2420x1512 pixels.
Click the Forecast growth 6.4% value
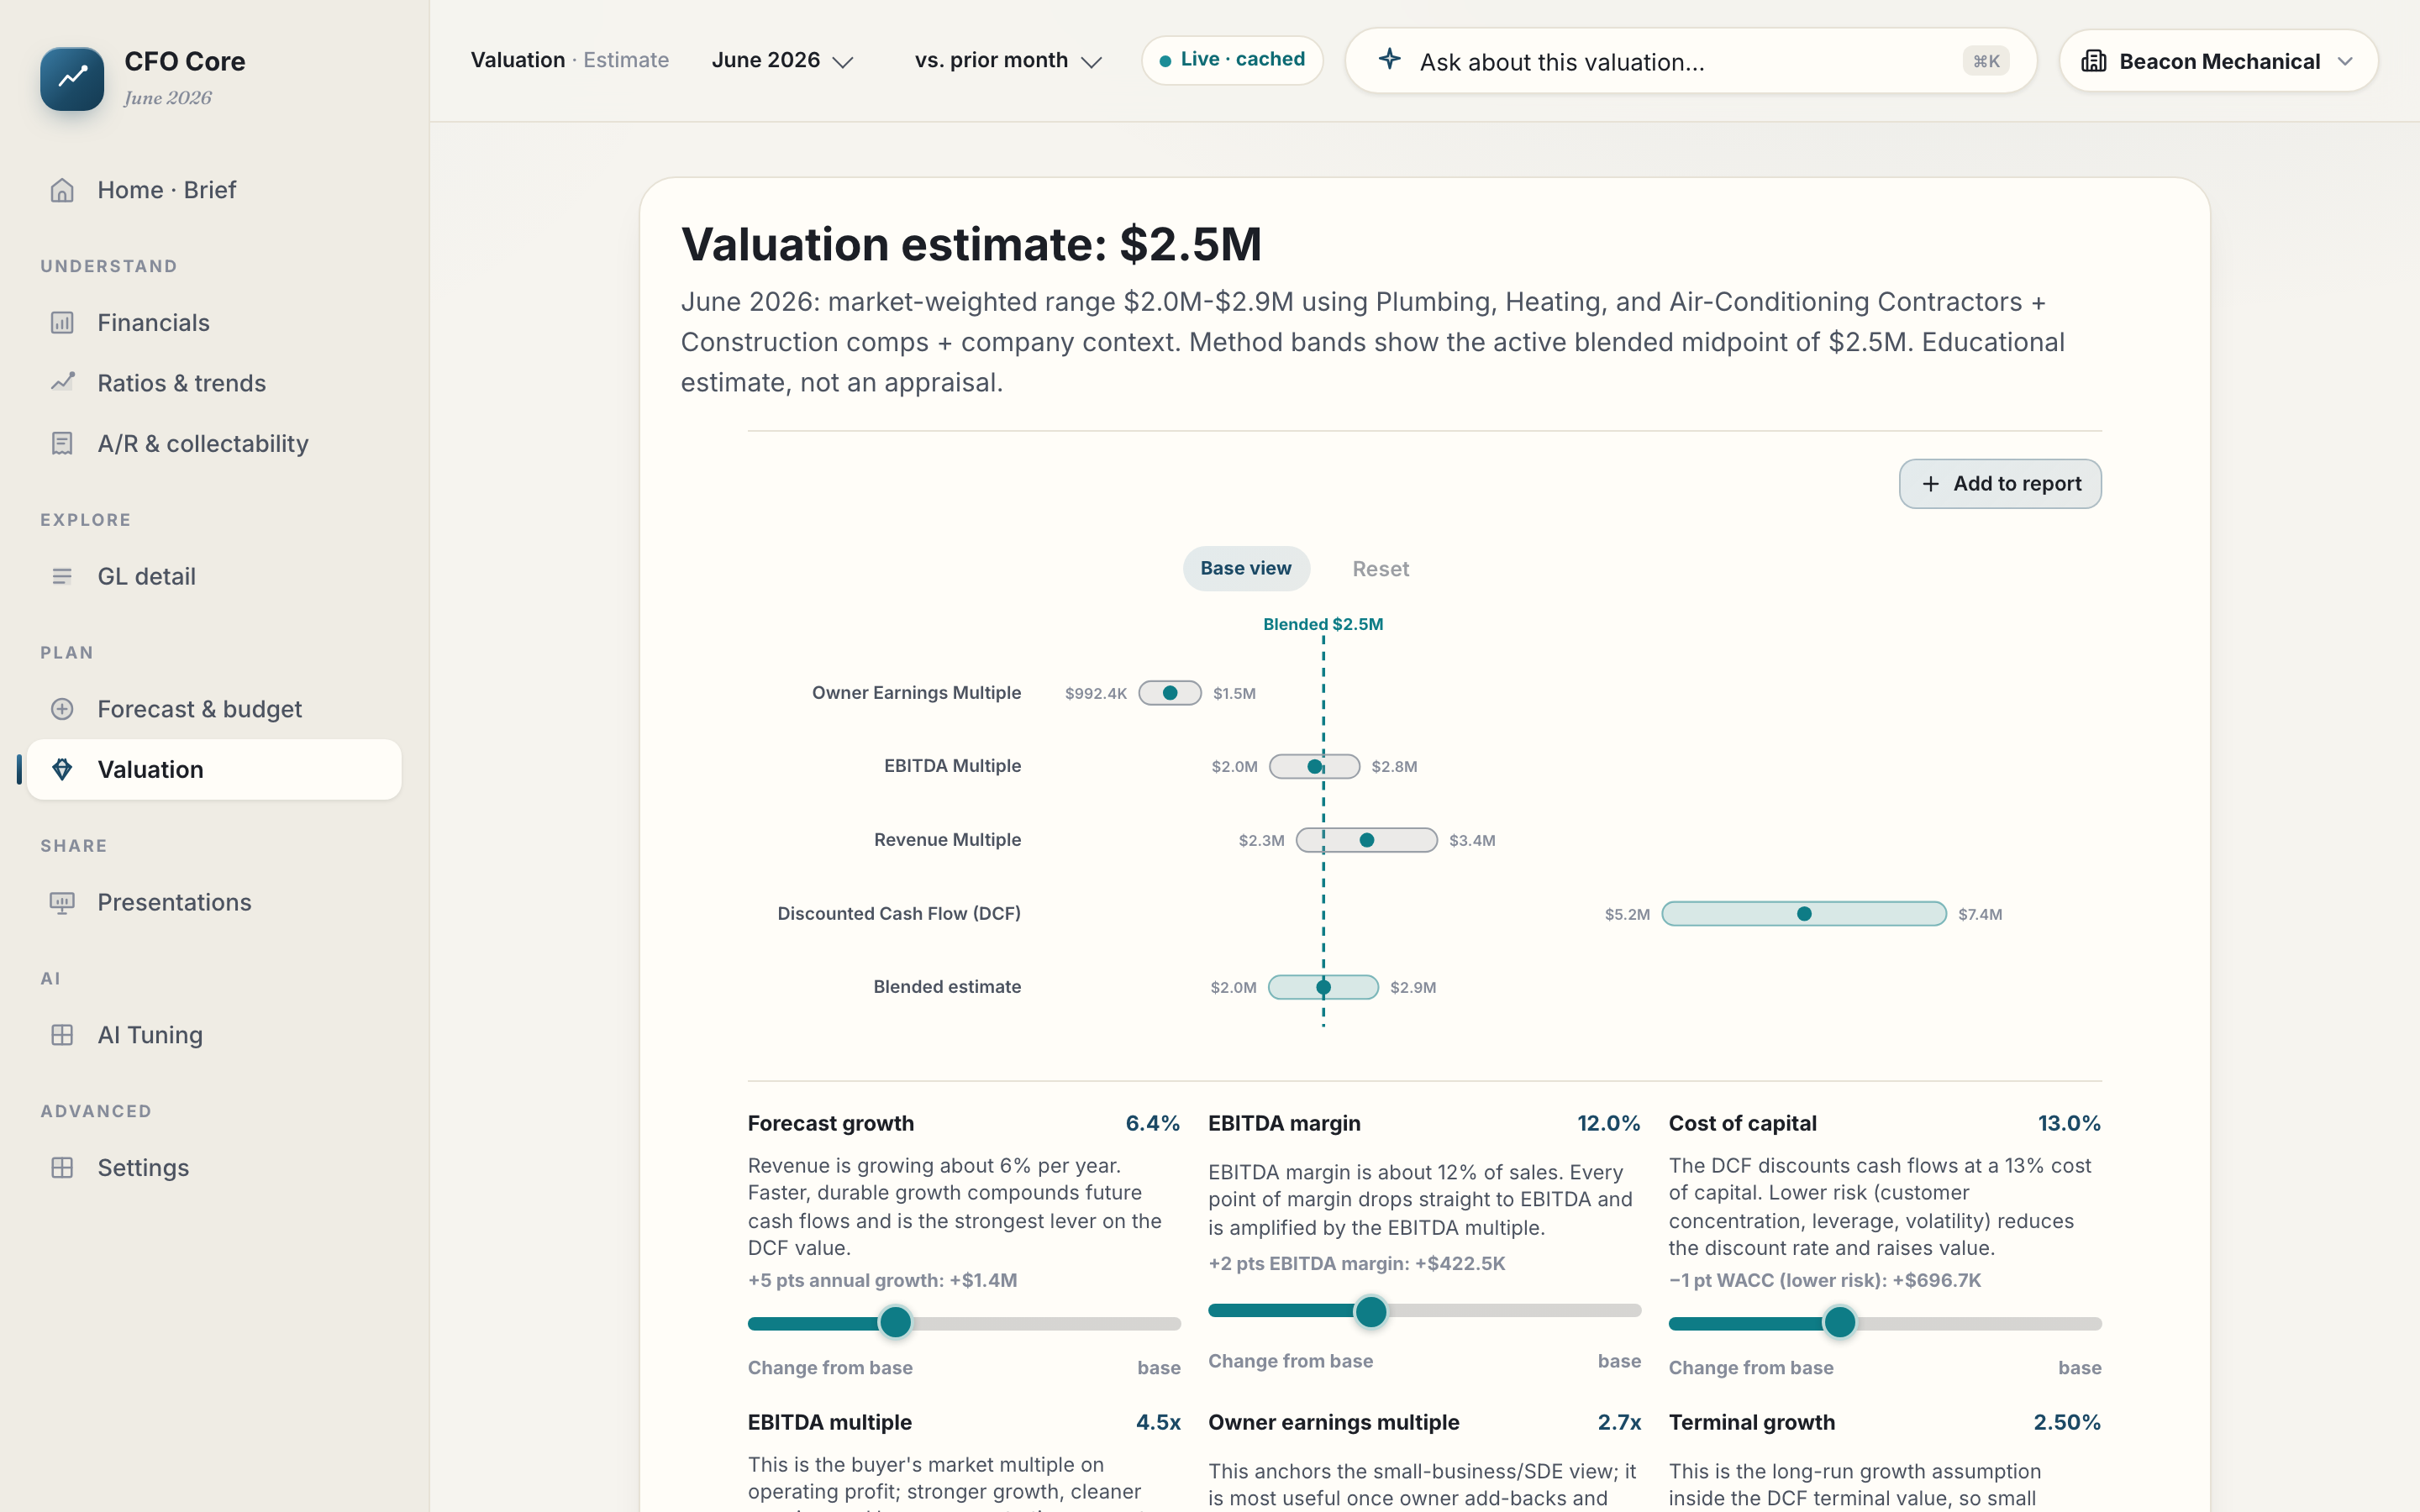click(1152, 1123)
